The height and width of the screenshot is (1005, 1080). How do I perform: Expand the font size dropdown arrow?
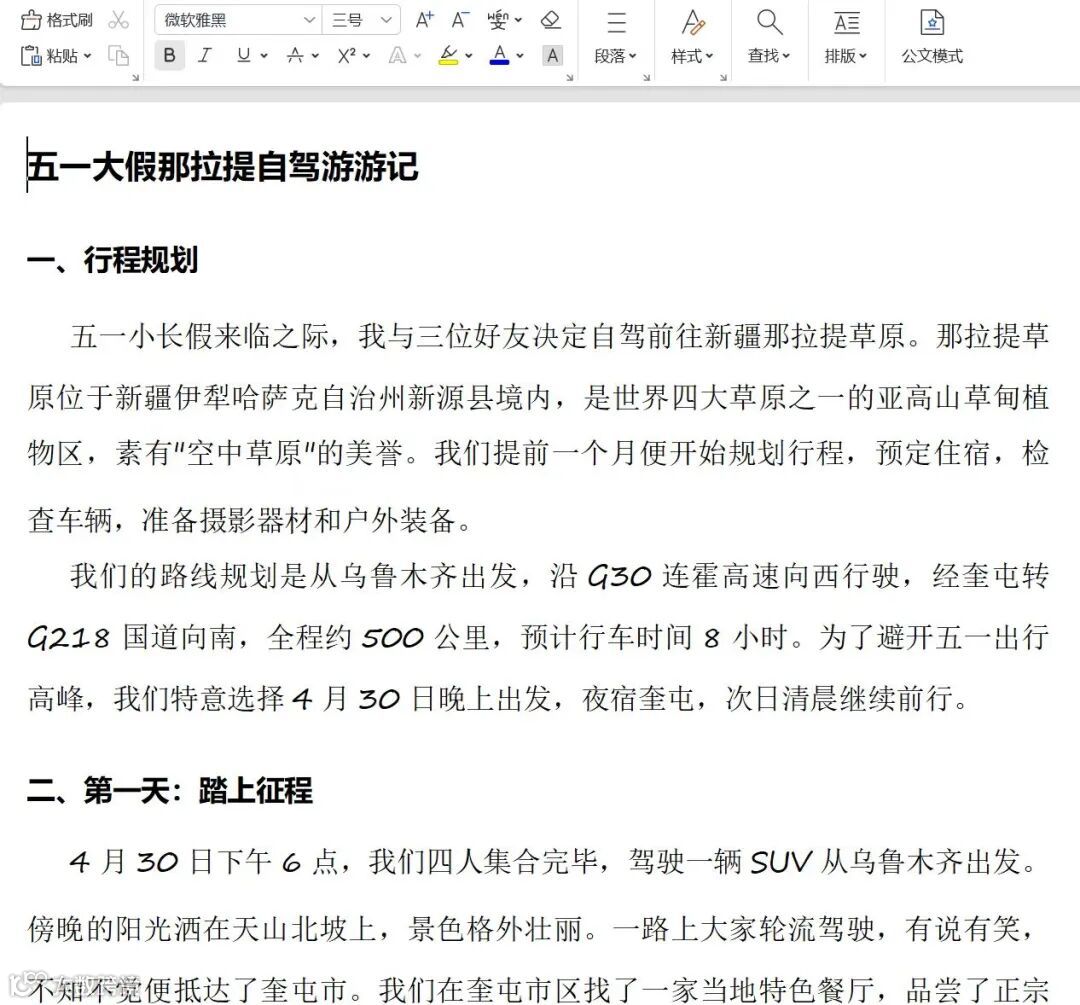[386, 20]
